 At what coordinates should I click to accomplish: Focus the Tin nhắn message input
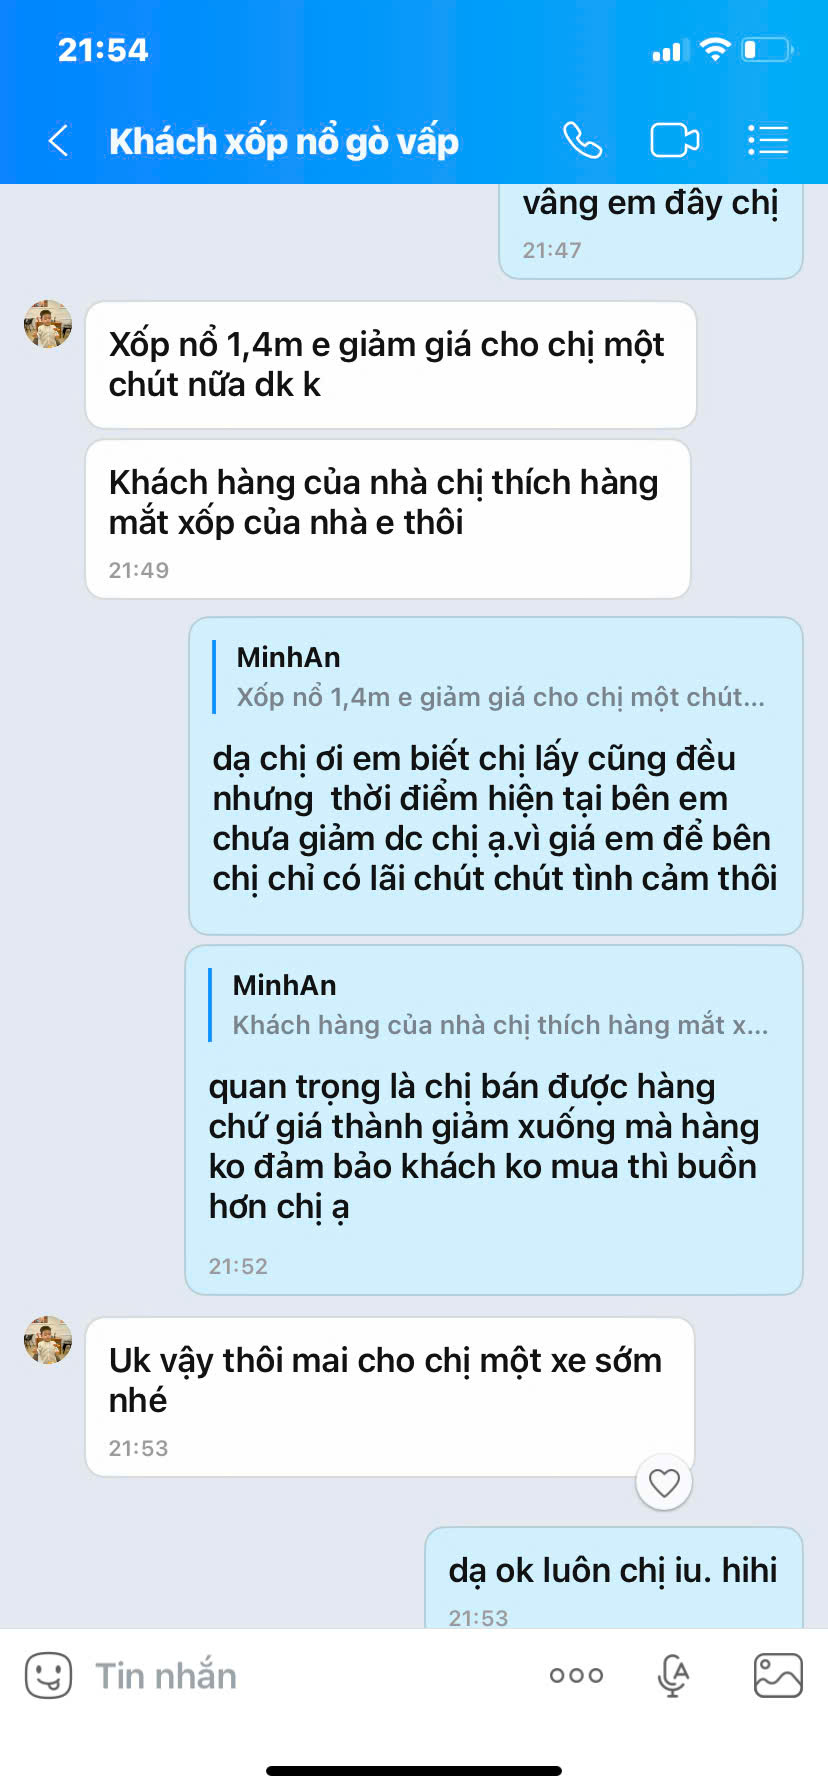300,1675
